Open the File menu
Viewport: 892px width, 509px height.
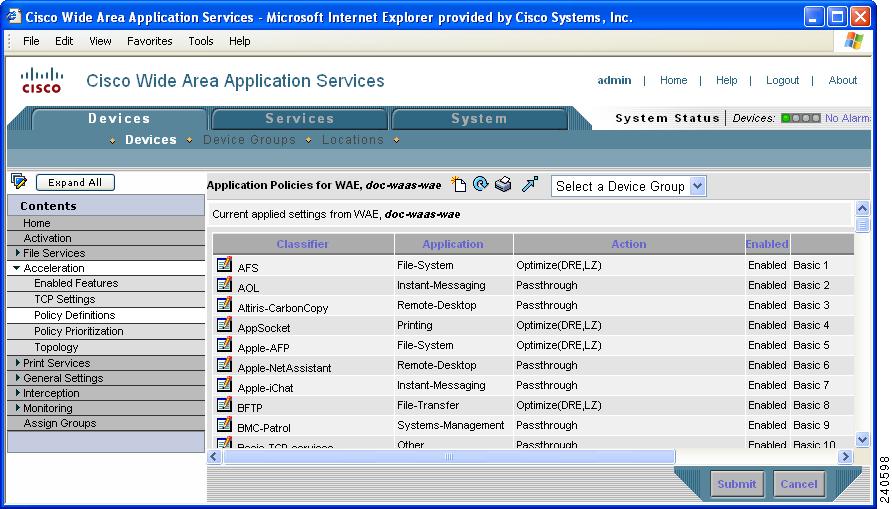[31, 41]
